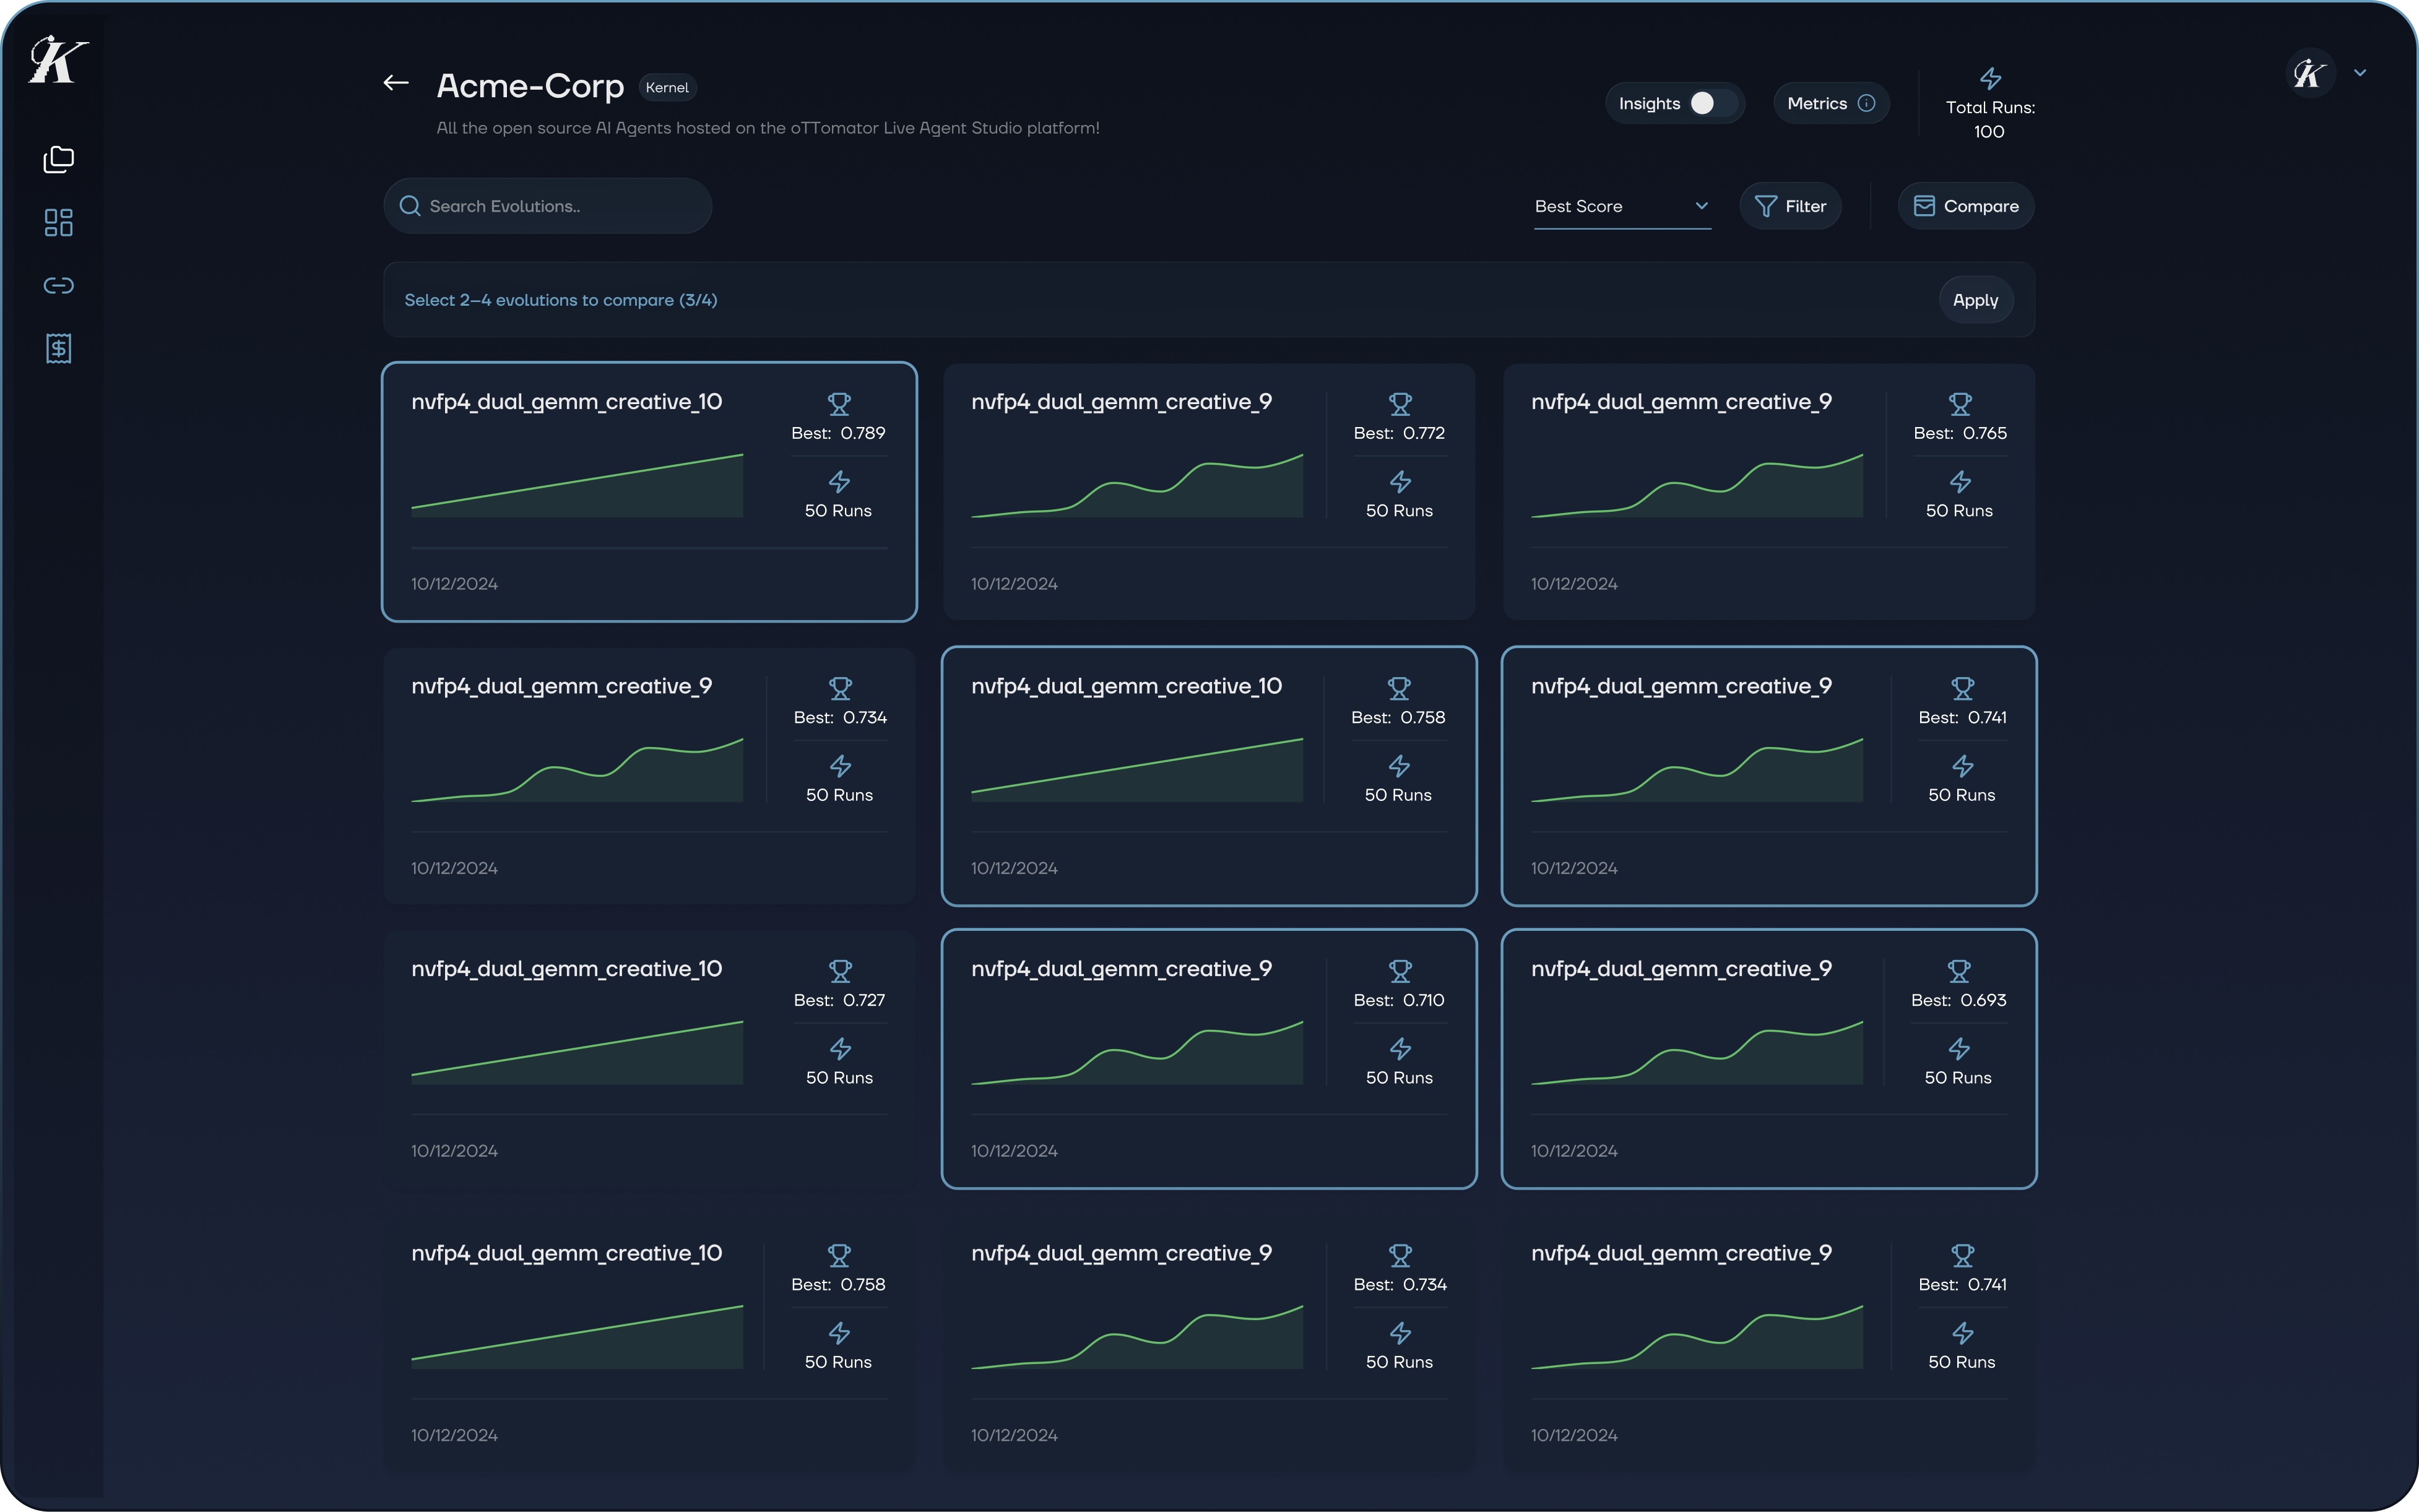The width and height of the screenshot is (2419, 1512).
Task: Open the stacked files sidebar icon
Action: [59, 159]
